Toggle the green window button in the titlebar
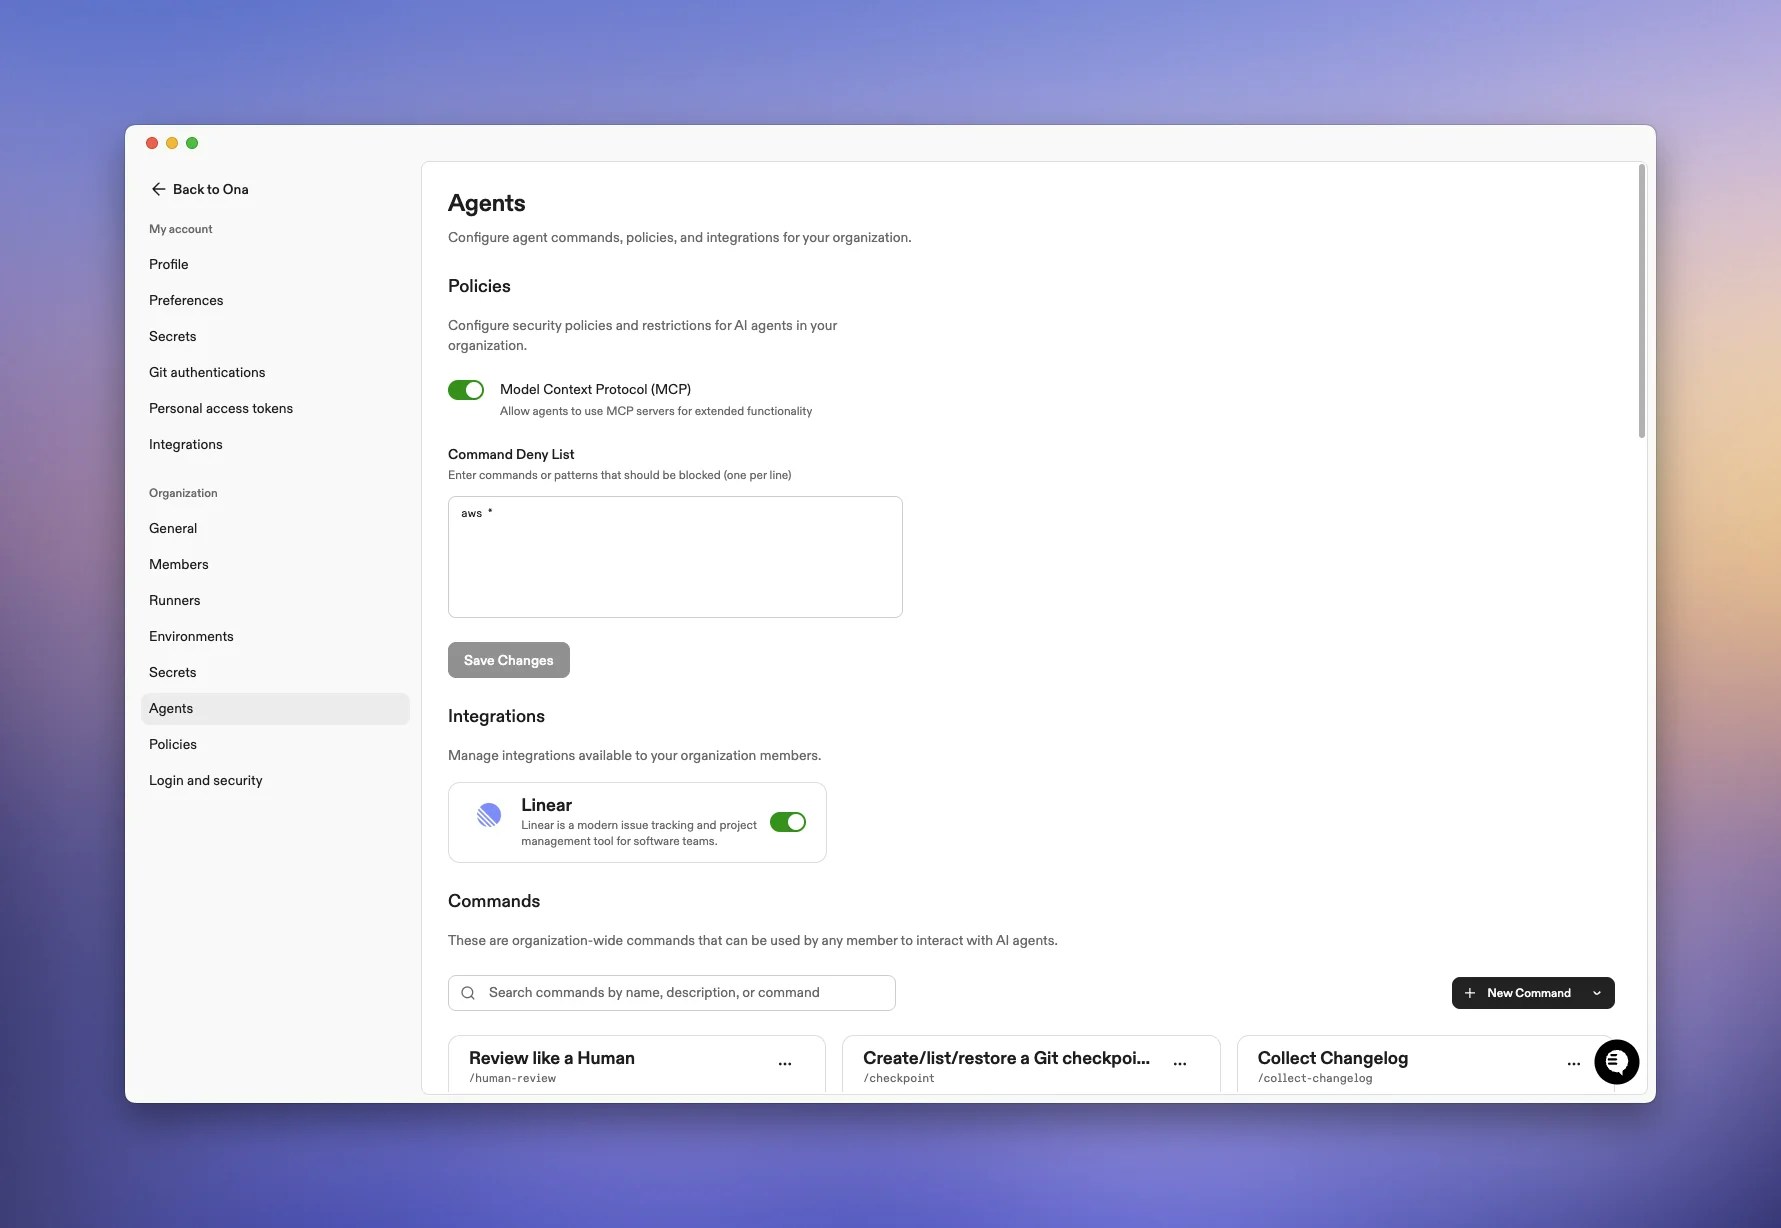Viewport: 1781px width, 1228px height. click(x=192, y=143)
